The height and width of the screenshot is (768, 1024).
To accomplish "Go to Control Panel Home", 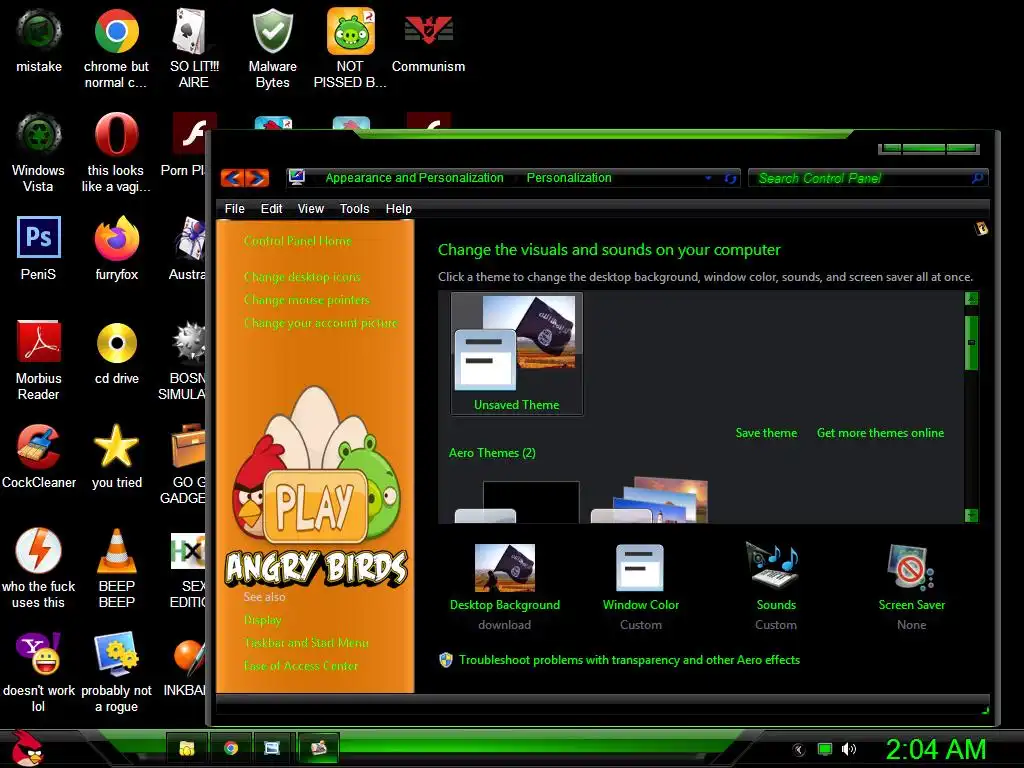I will (297, 241).
